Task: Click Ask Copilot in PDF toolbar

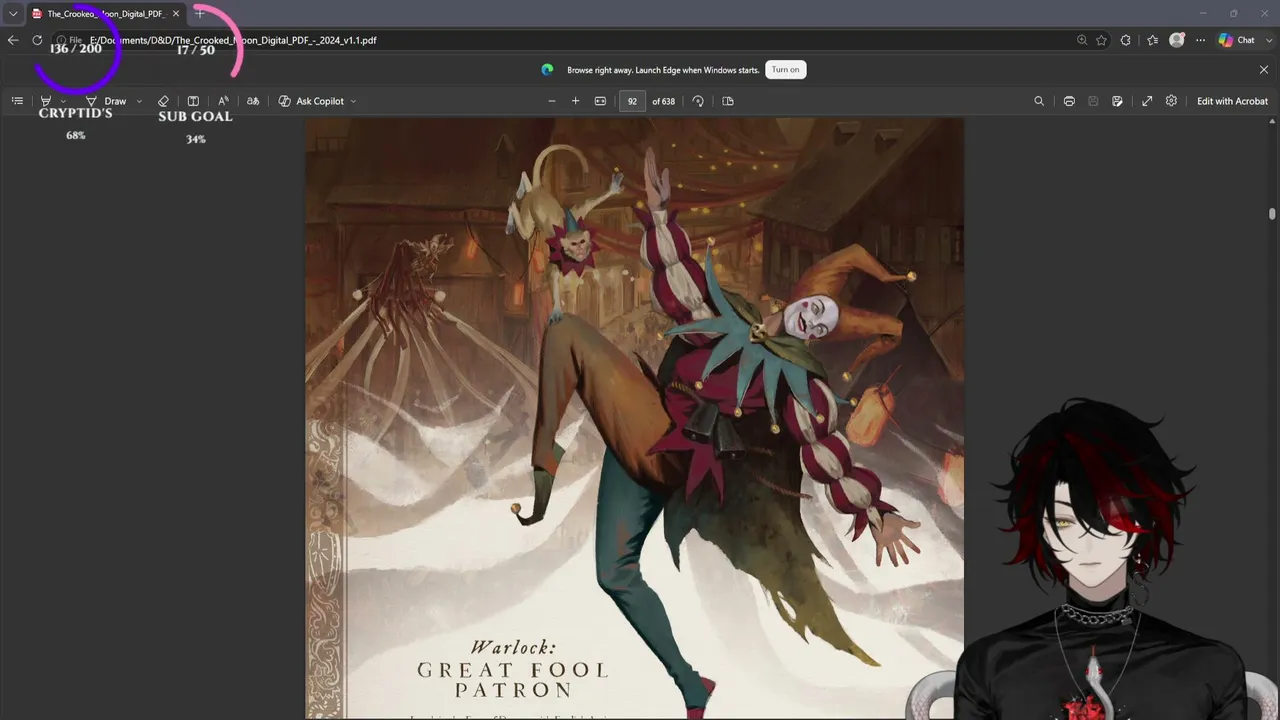Action: click(311, 101)
